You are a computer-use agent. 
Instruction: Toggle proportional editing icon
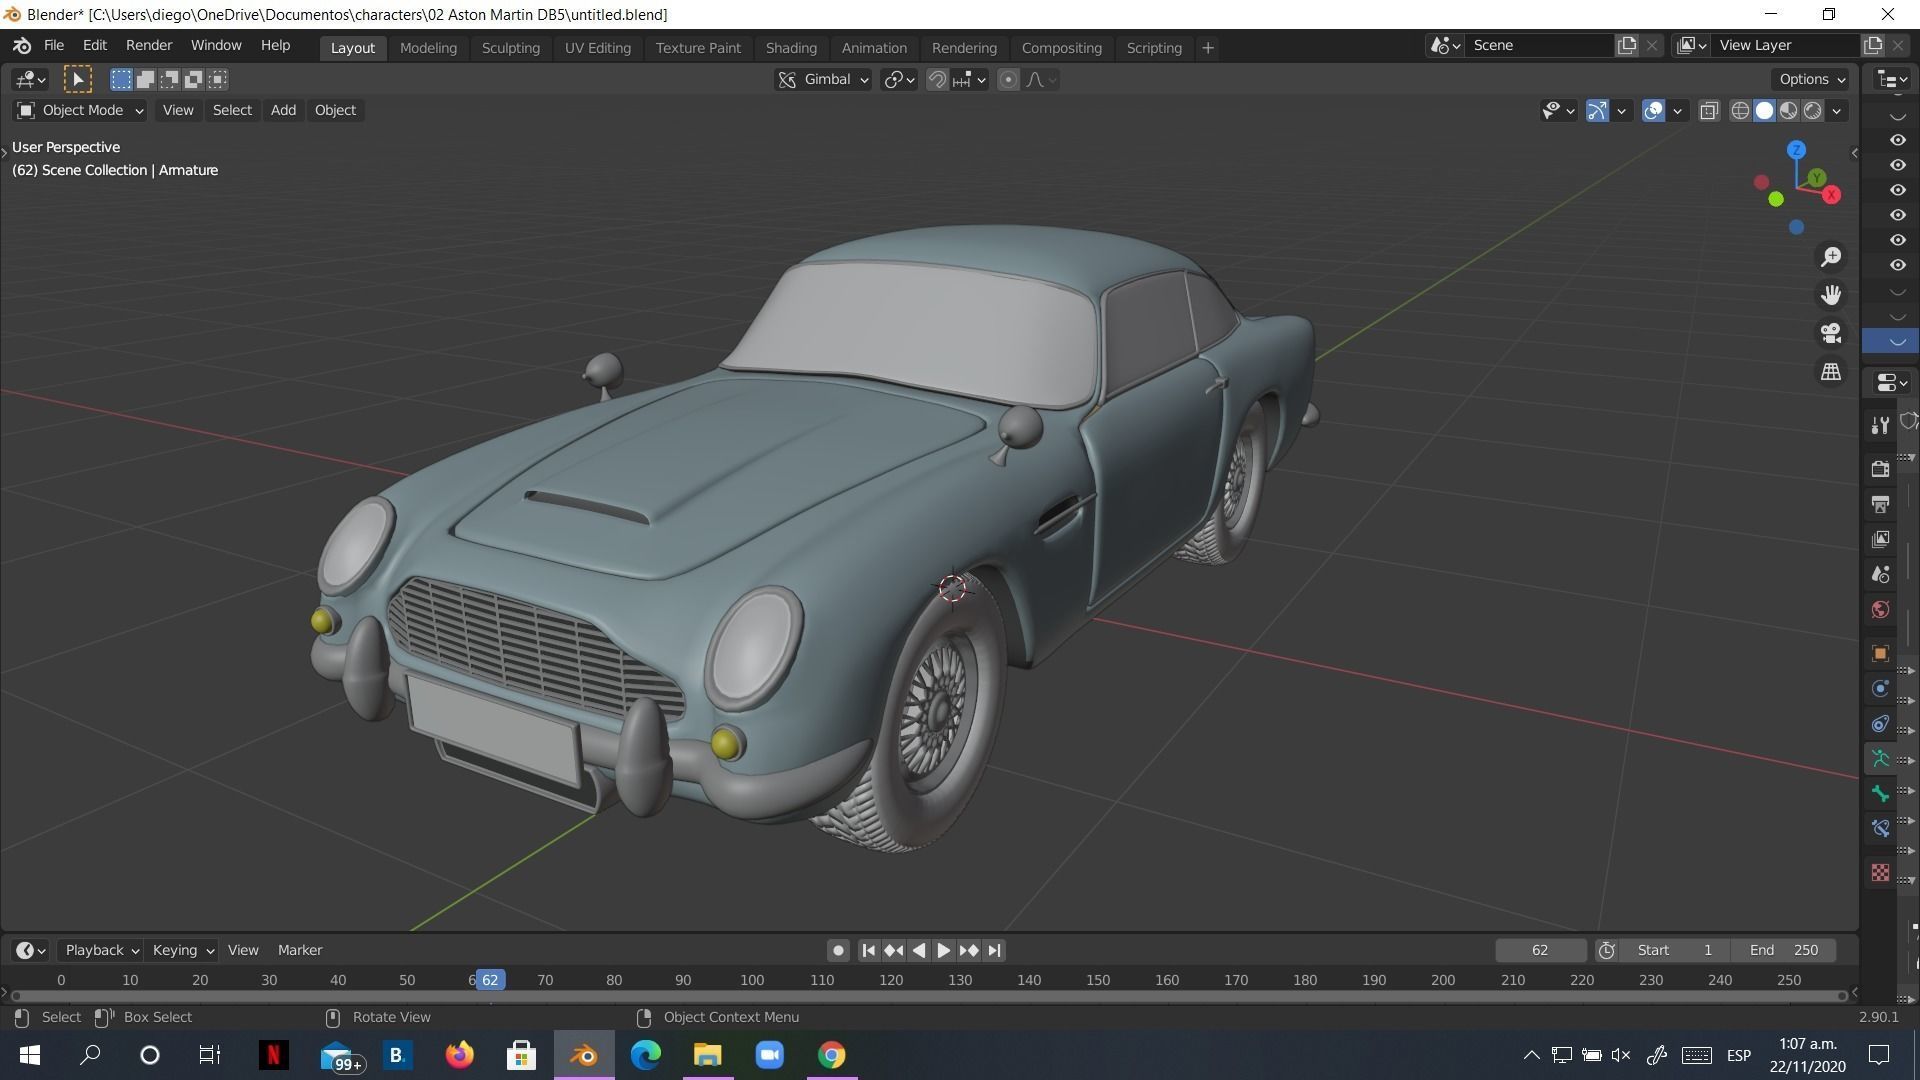pyautogui.click(x=1008, y=80)
